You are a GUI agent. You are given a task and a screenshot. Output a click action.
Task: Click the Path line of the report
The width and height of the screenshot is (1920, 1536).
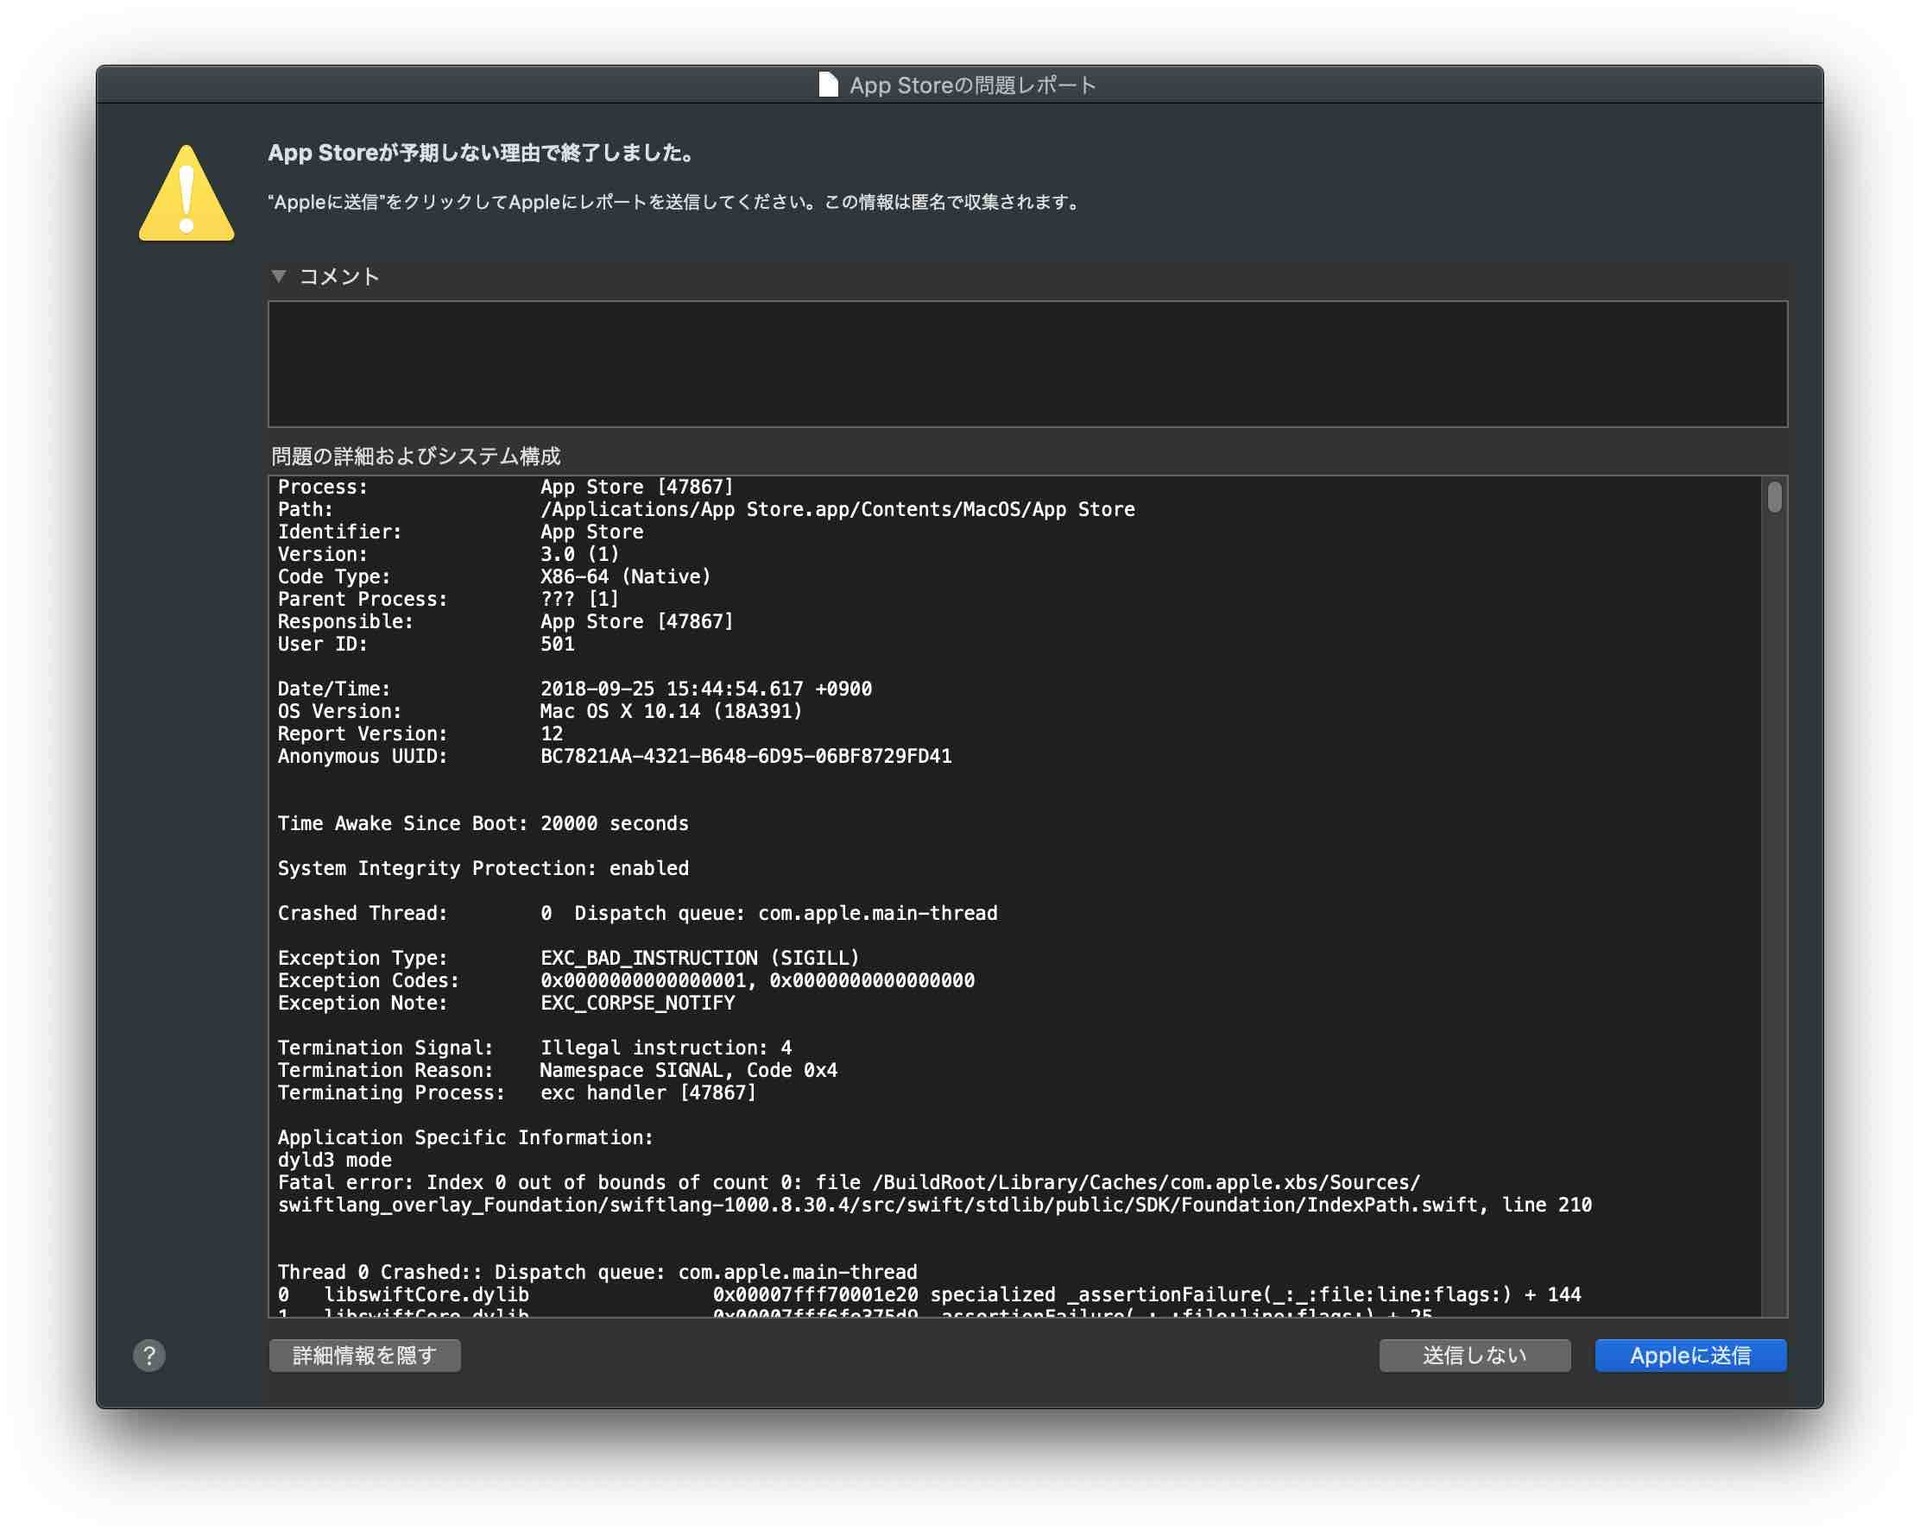pyautogui.click(x=706, y=509)
